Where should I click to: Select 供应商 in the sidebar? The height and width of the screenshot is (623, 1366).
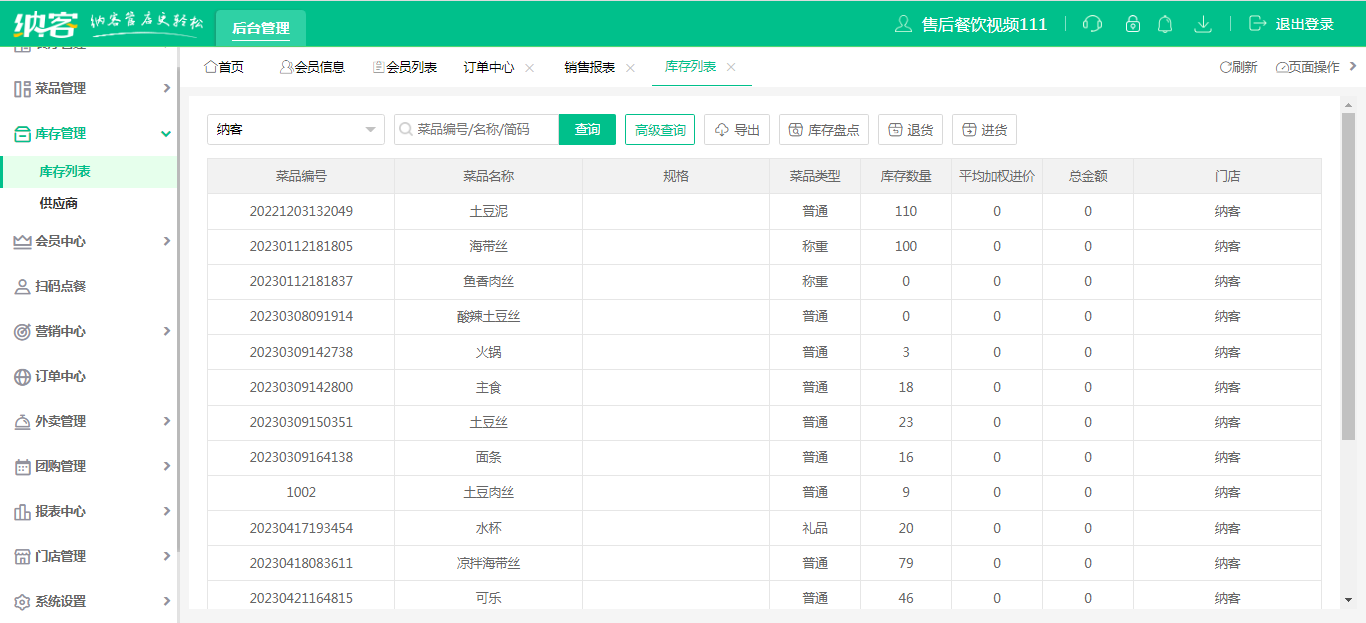pos(59,203)
